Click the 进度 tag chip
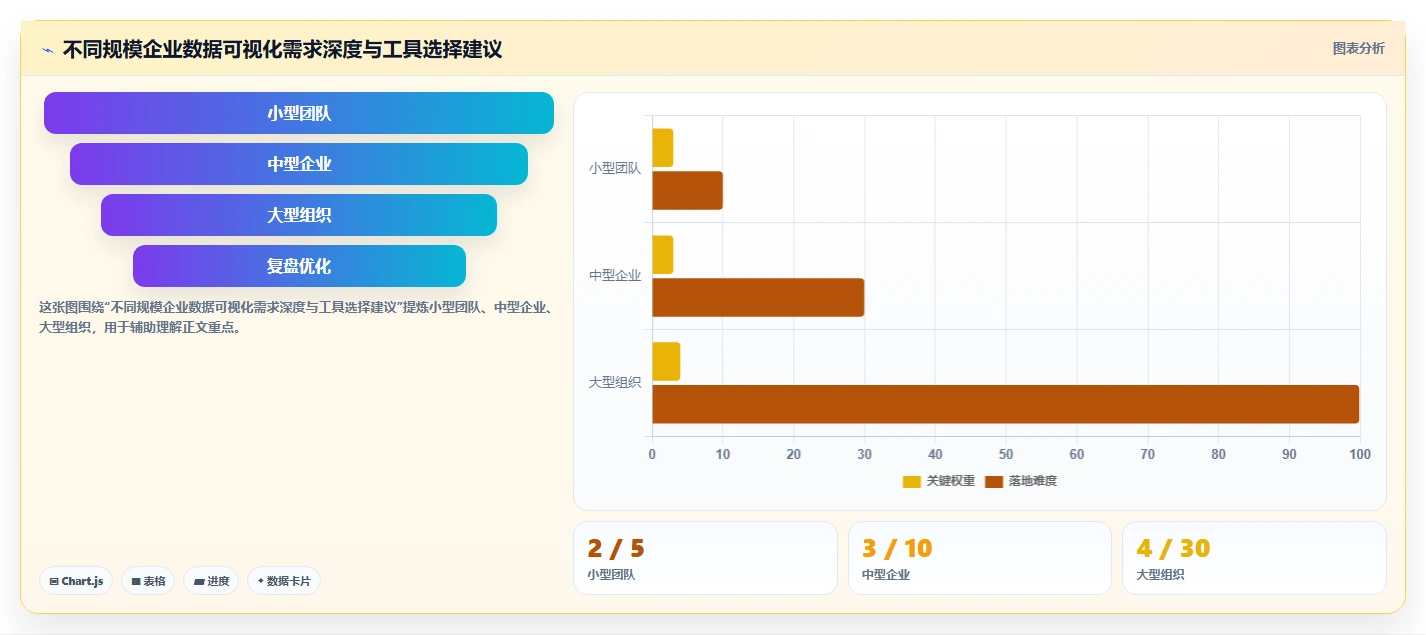Screen dimensions: 1426x635 pyautogui.click(x=211, y=581)
